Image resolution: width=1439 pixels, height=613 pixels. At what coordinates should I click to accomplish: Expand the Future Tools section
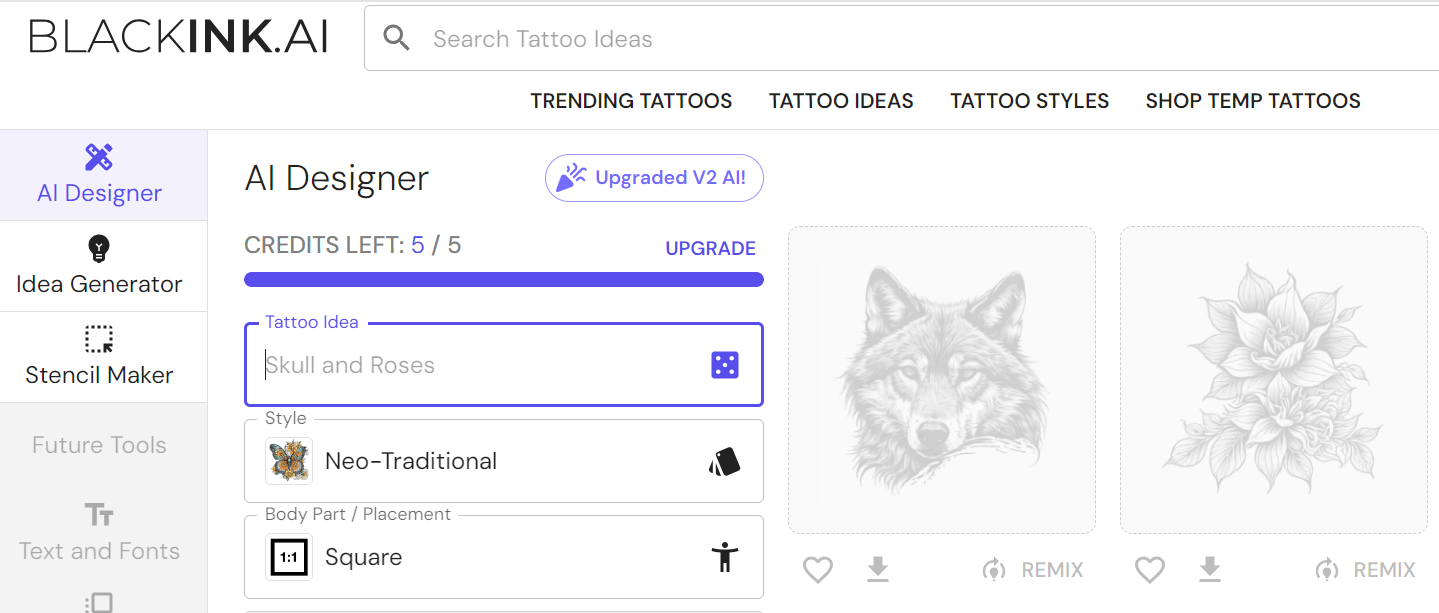click(98, 444)
